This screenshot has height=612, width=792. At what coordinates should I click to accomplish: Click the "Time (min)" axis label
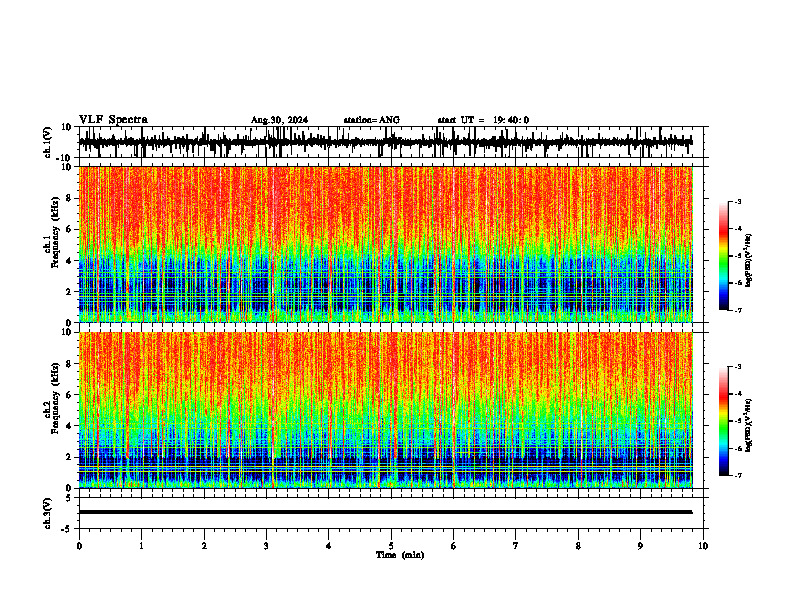(x=400, y=555)
